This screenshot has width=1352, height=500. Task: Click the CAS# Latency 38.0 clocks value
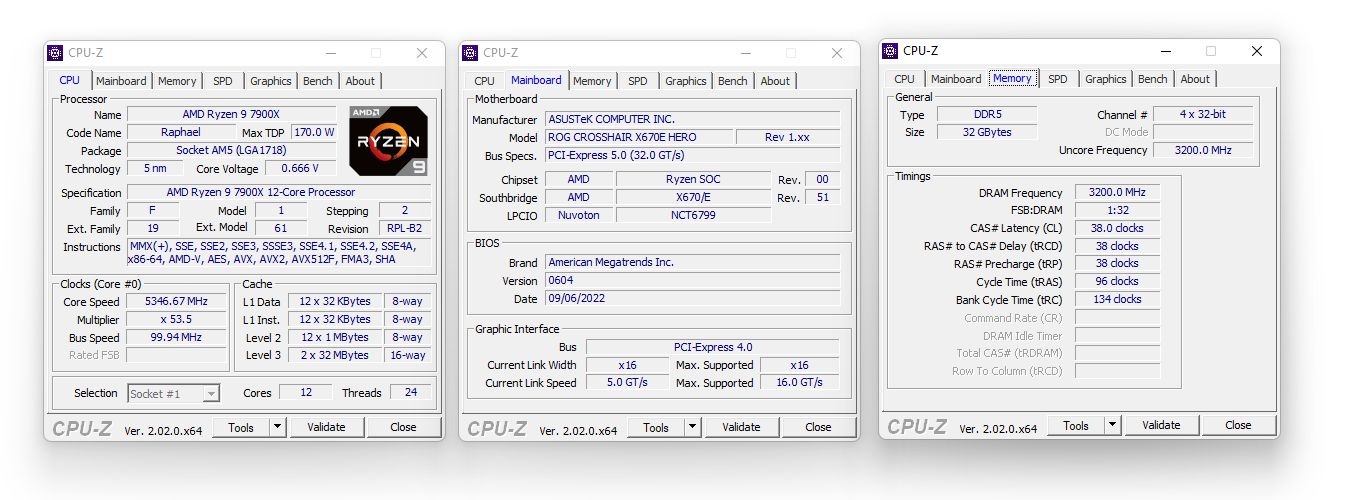point(1117,228)
